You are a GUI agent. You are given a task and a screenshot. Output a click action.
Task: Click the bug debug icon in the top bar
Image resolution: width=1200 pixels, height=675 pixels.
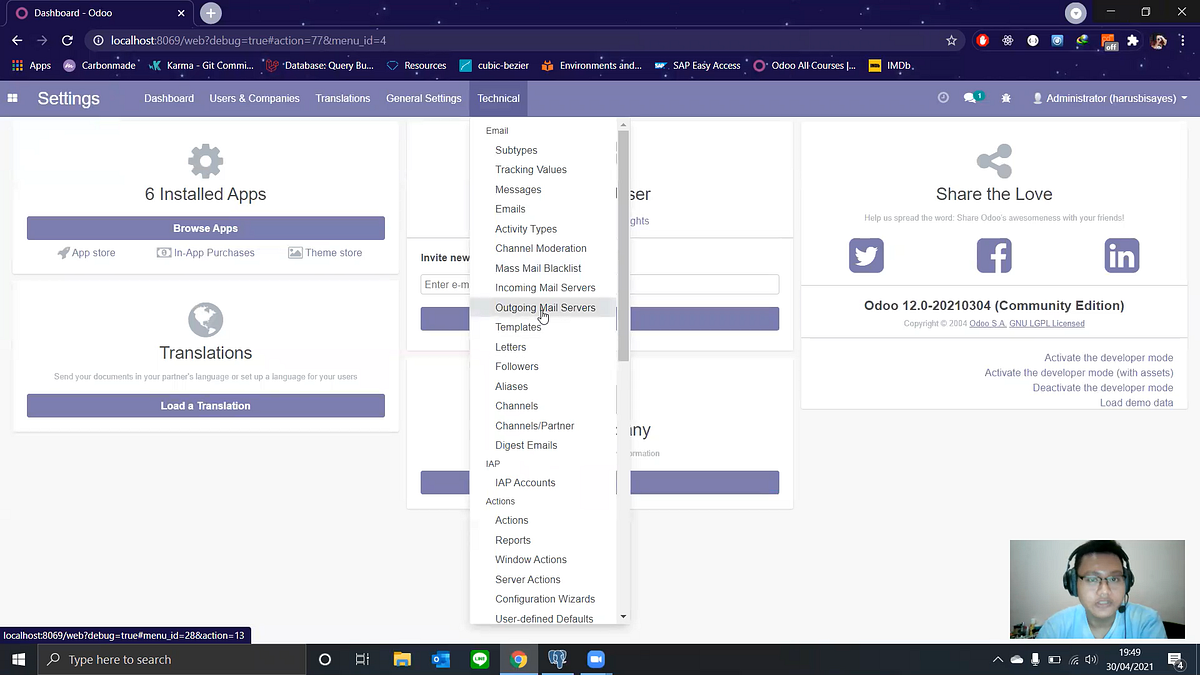[x=1006, y=98]
